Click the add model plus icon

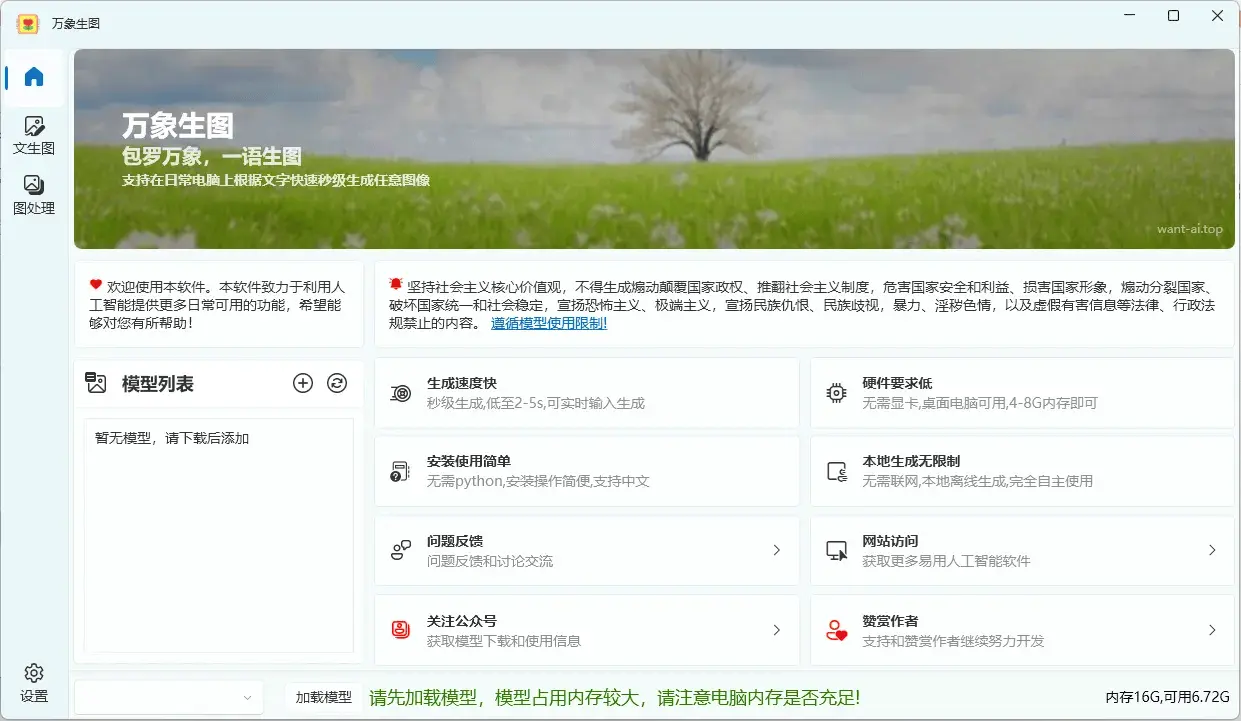click(x=303, y=383)
